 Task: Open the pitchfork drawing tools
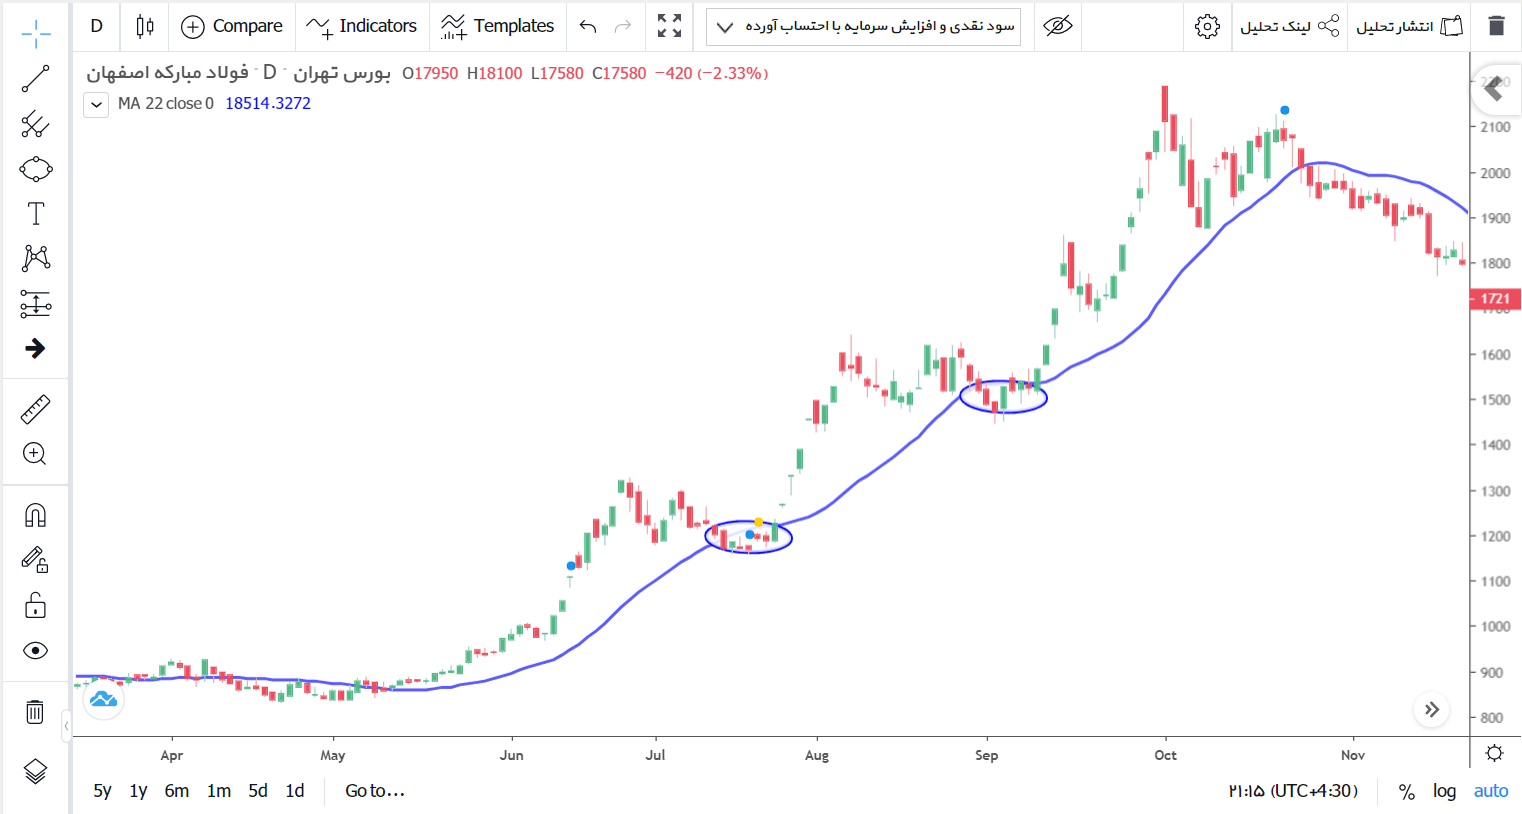35,124
